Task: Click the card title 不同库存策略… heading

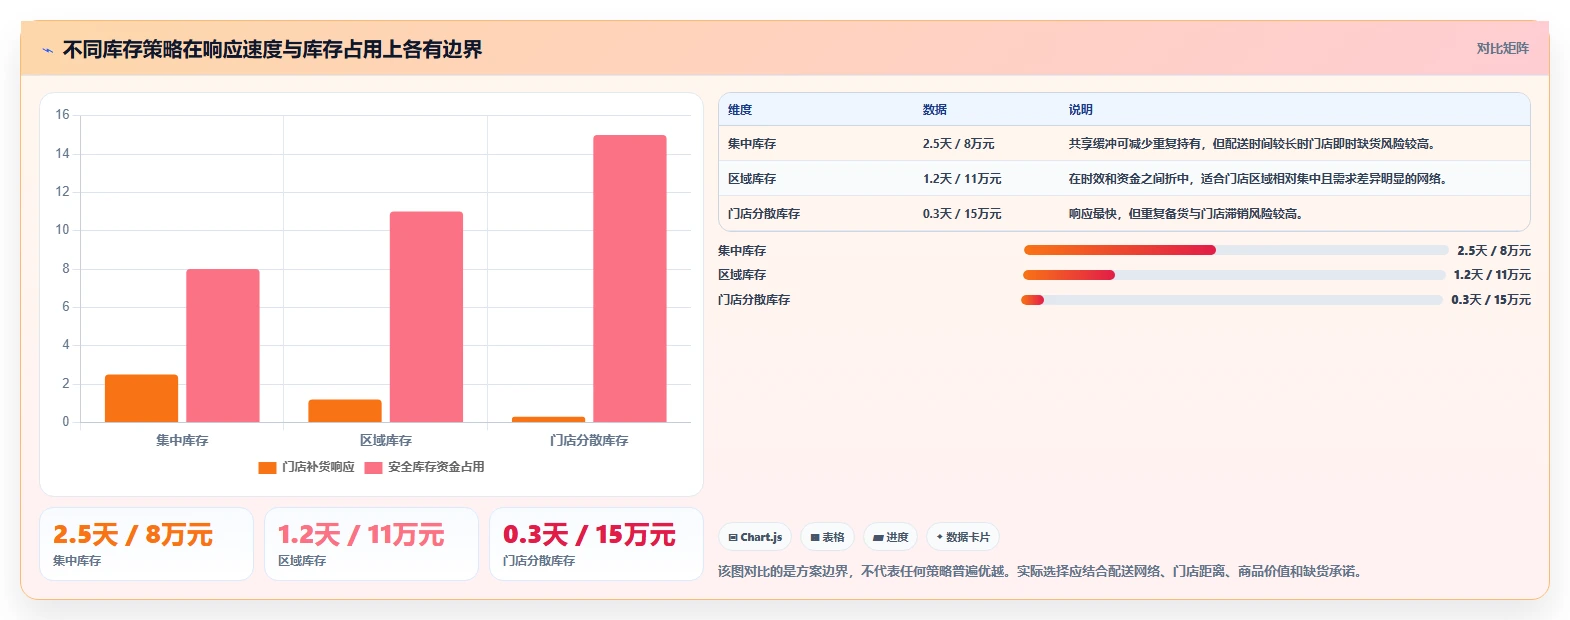Action: 273,50
